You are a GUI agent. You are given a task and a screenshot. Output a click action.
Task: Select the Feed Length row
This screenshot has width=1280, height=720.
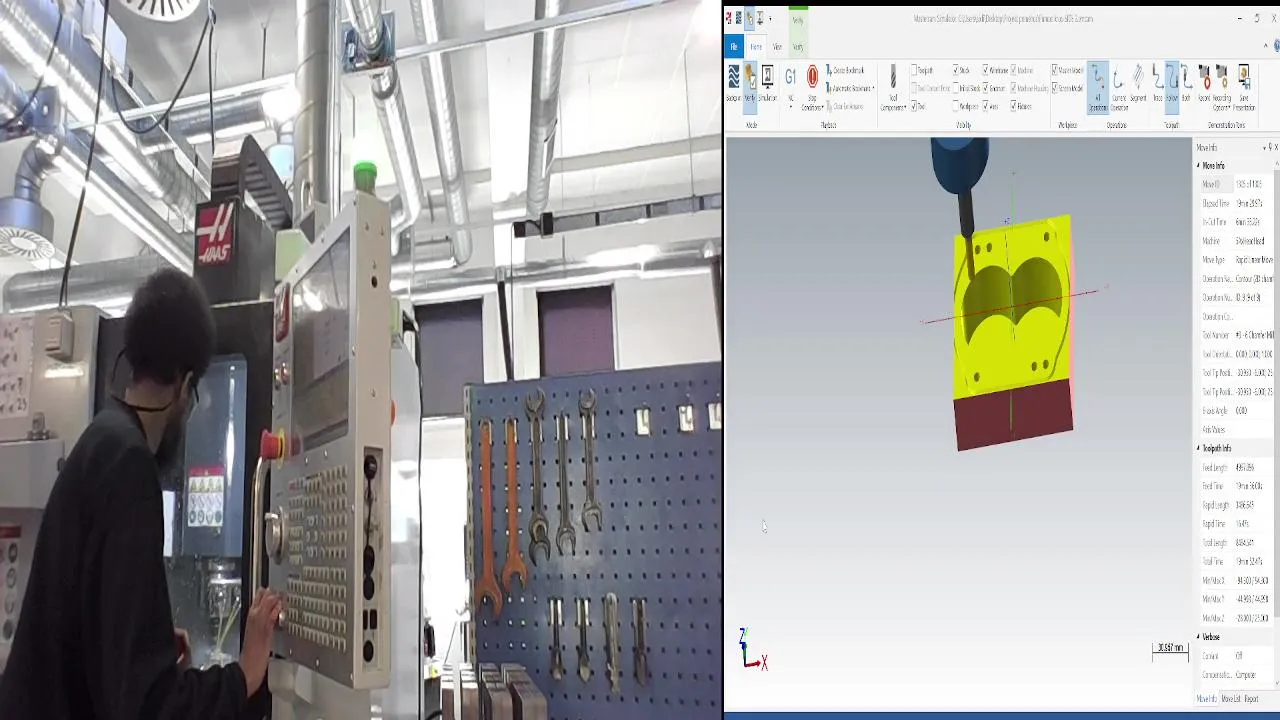point(1238,467)
